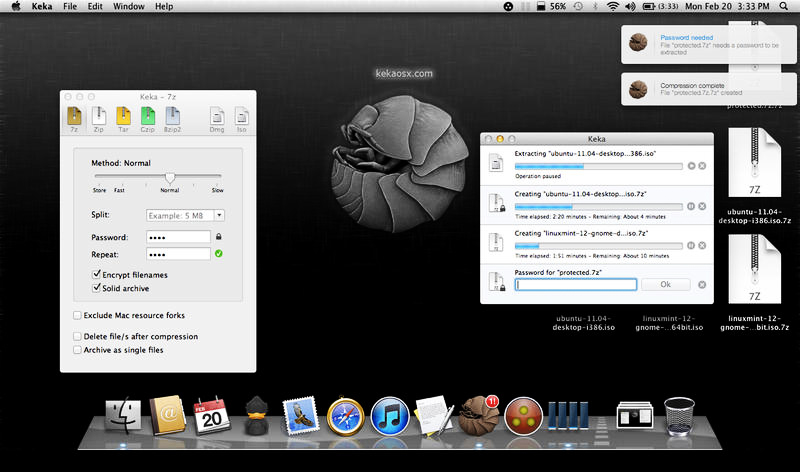Uncheck Encrypt filenames
The width and height of the screenshot is (800, 472).
tap(96, 274)
